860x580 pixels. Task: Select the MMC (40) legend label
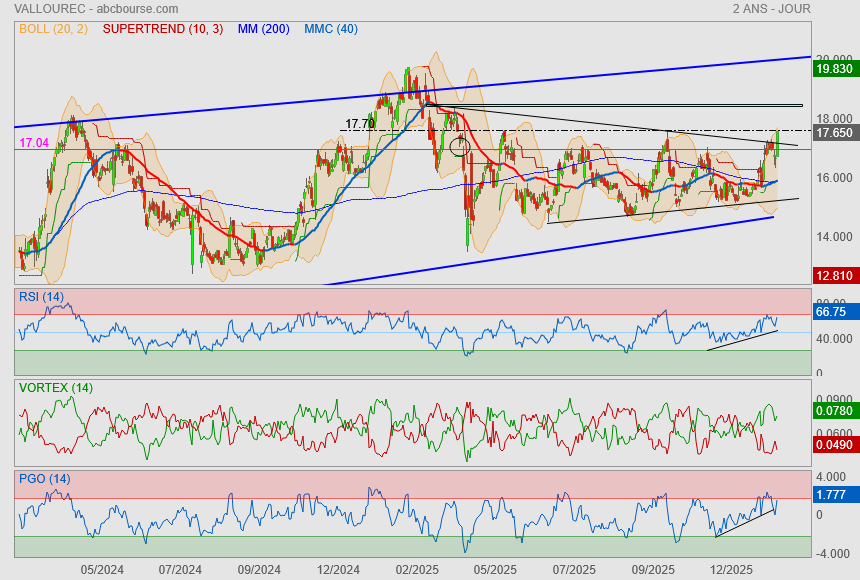pyautogui.click(x=330, y=29)
